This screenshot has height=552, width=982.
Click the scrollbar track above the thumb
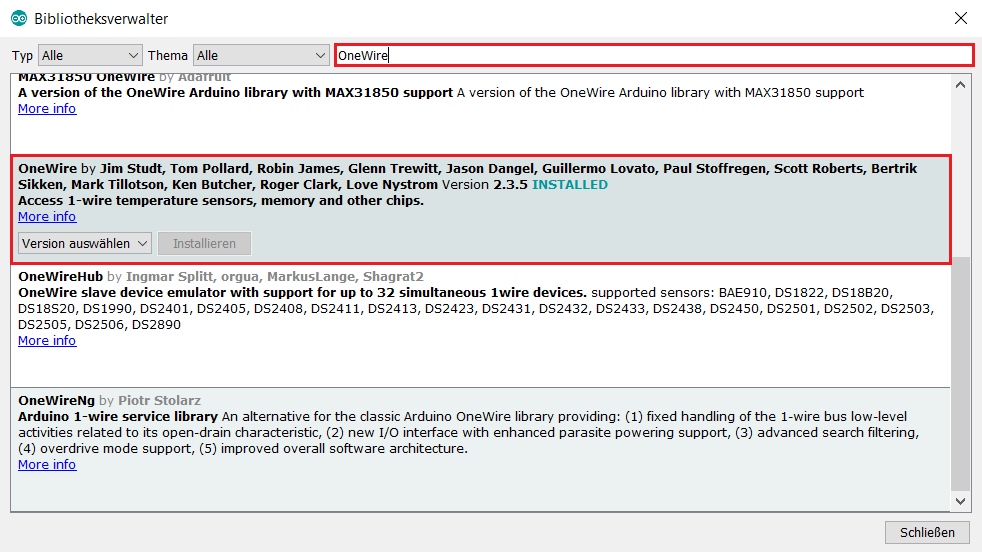pos(961,170)
